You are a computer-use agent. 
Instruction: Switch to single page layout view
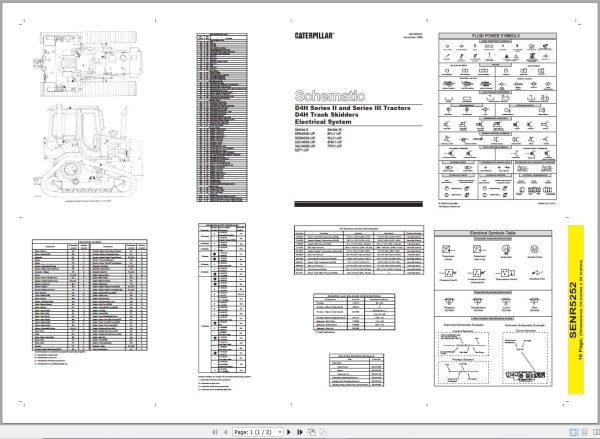(x=573, y=432)
